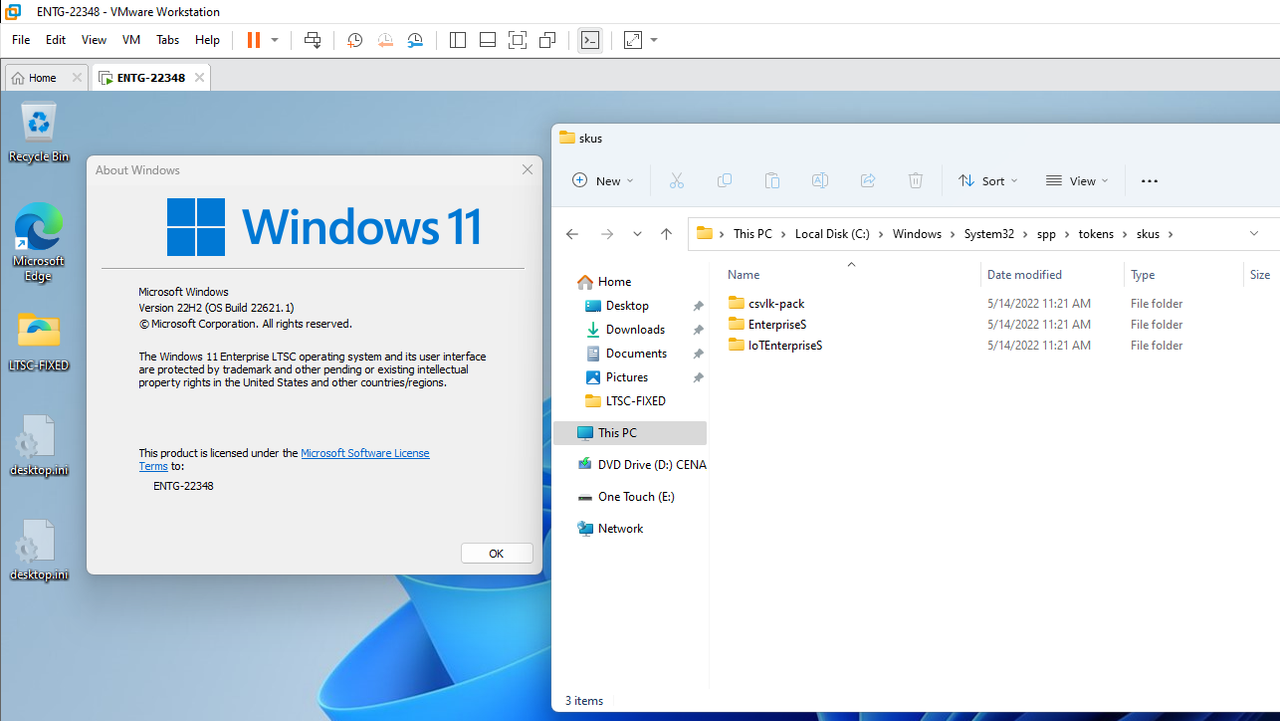Image resolution: width=1280 pixels, height=721 pixels.
Task: Close the ENTG-22348 tab
Action: coord(199,78)
